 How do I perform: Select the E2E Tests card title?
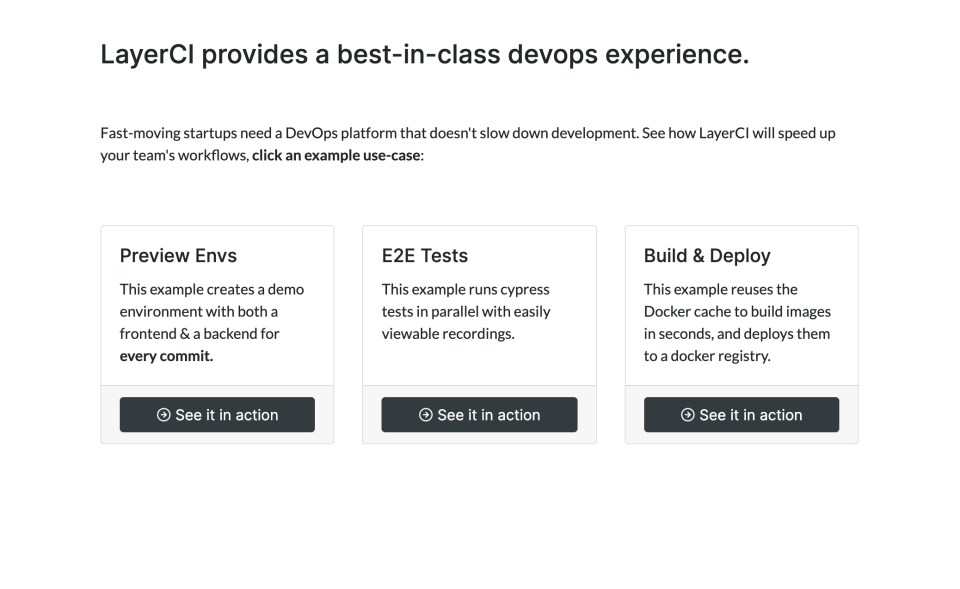[424, 256]
